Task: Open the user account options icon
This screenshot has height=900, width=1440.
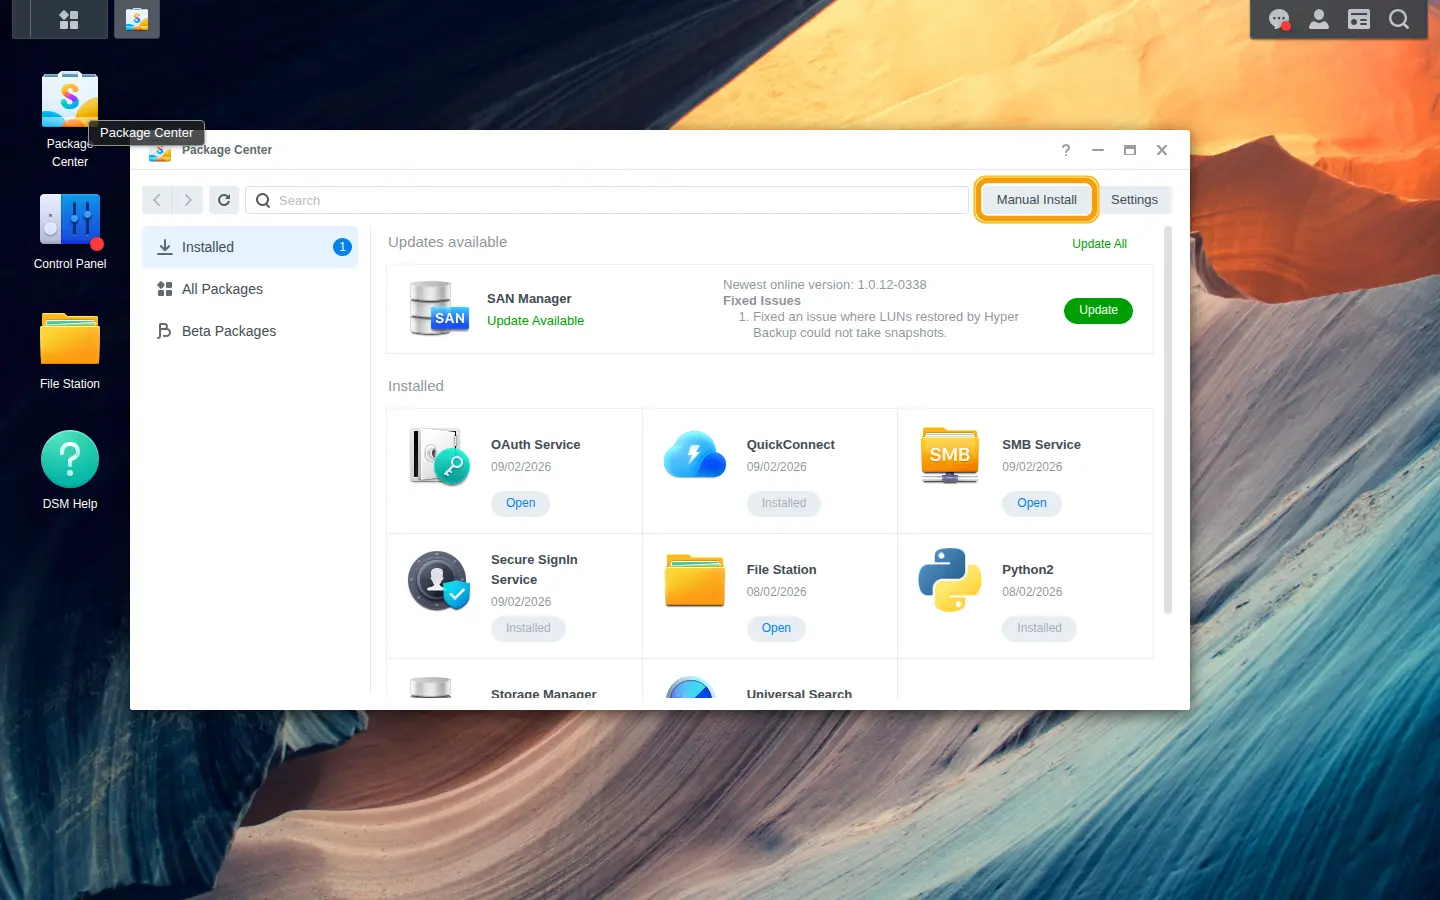Action: (1319, 19)
